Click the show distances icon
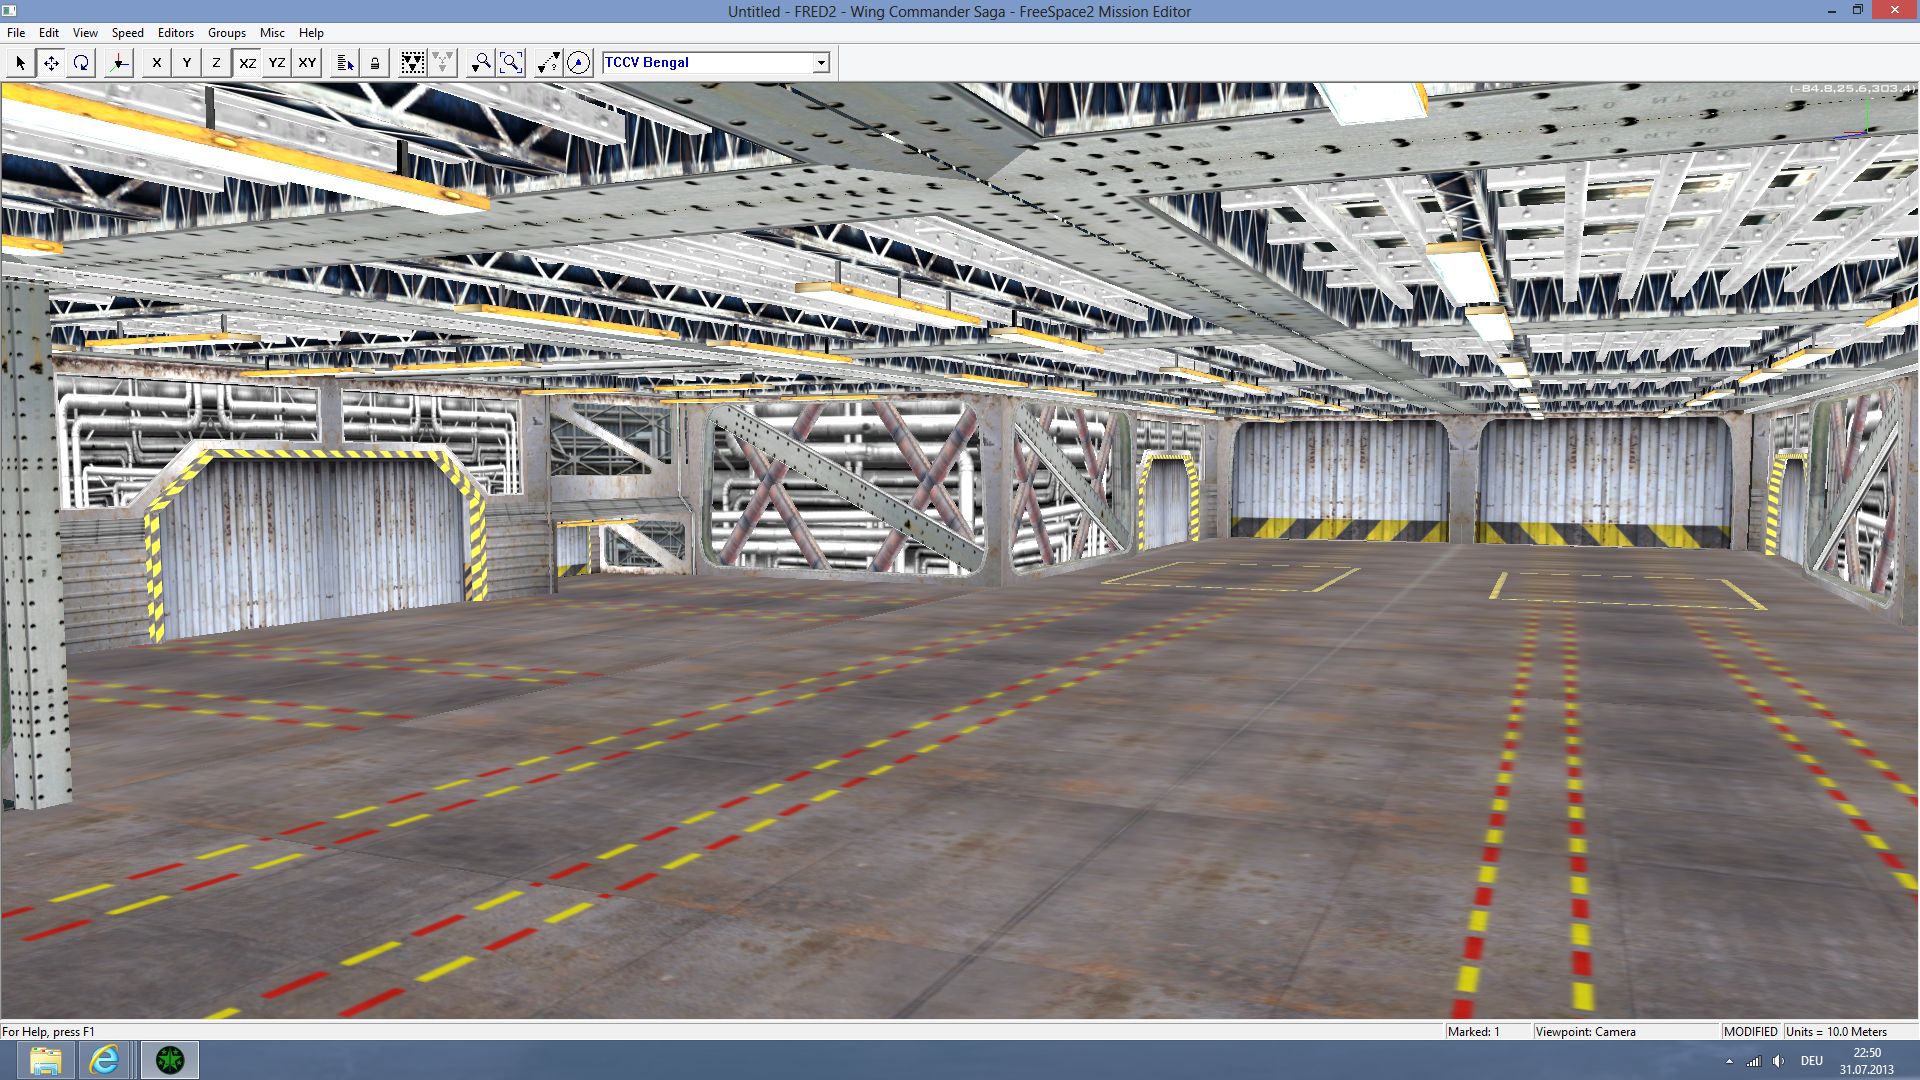 tap(548, 63)
